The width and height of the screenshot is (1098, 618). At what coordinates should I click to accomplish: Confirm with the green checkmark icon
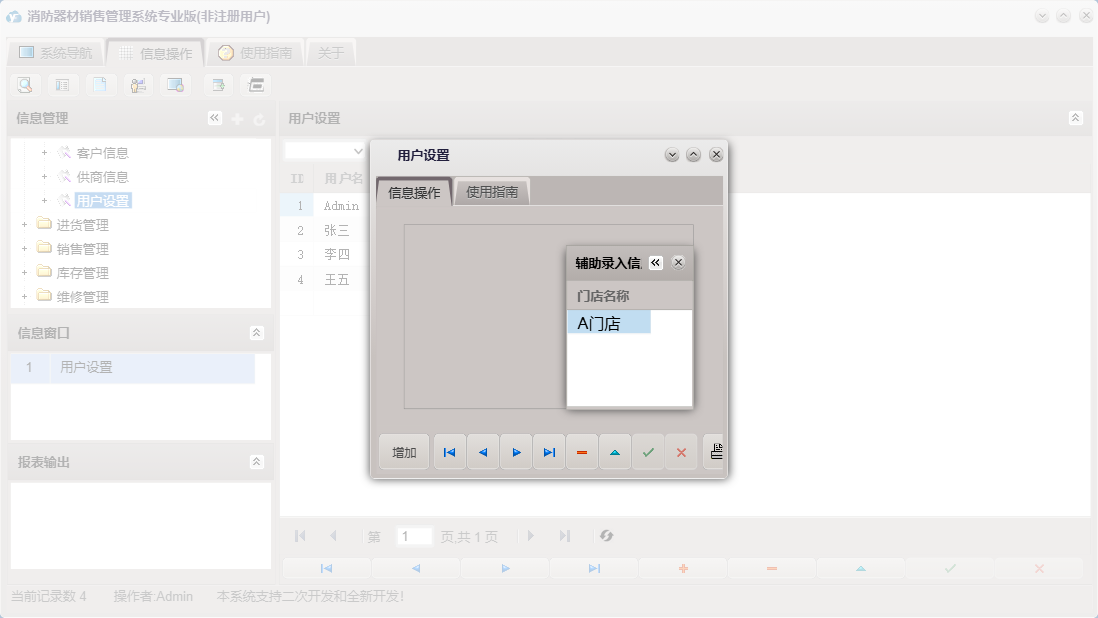pyautogui.click(x=648, y=452)
